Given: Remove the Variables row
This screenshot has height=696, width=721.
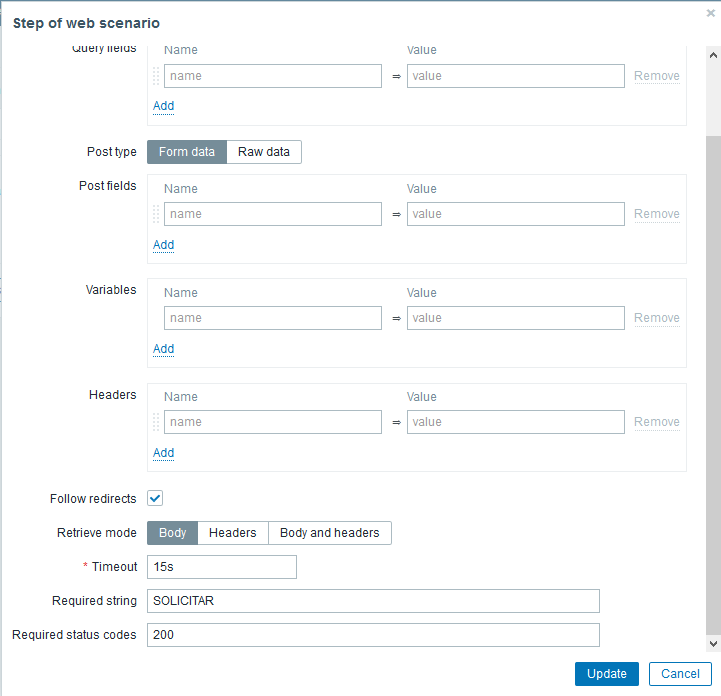Looking at the screenshot, I should click(x=657, y=318).
